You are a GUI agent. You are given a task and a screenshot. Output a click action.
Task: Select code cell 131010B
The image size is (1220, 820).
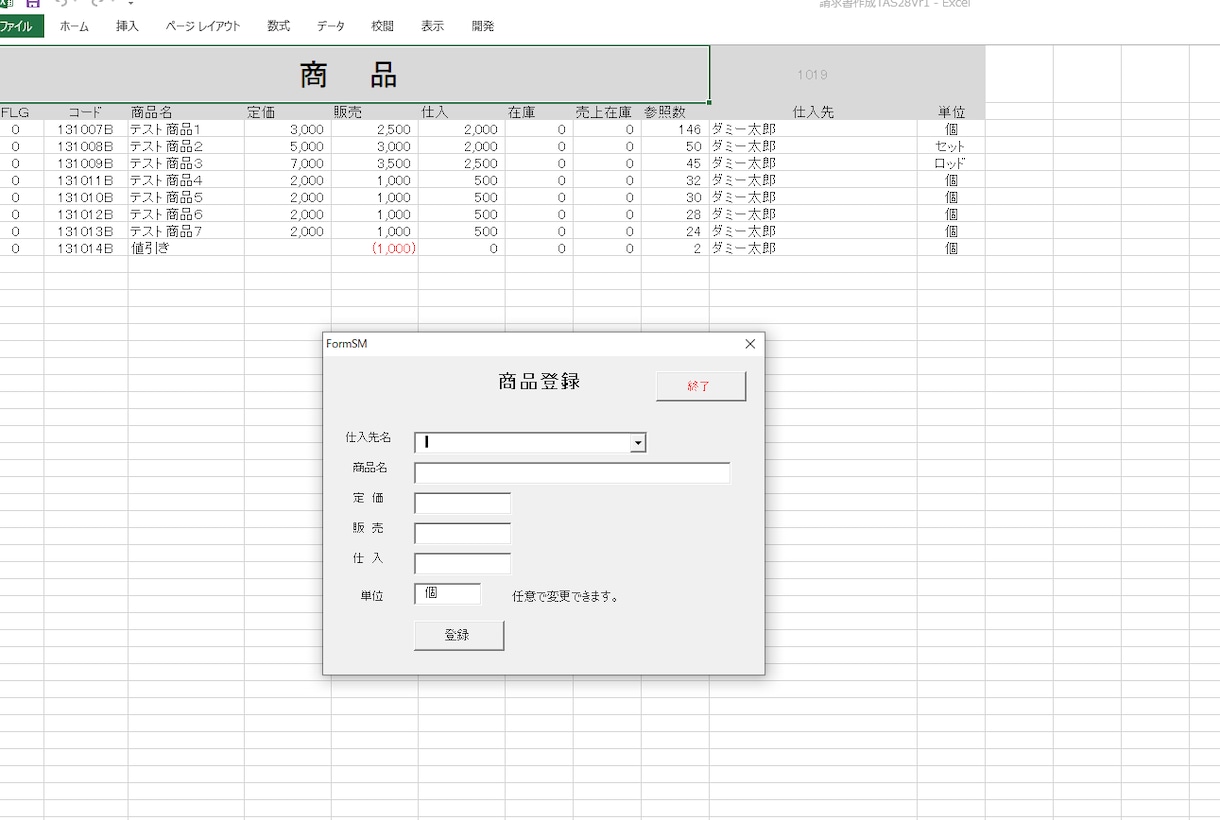(86, 197)
